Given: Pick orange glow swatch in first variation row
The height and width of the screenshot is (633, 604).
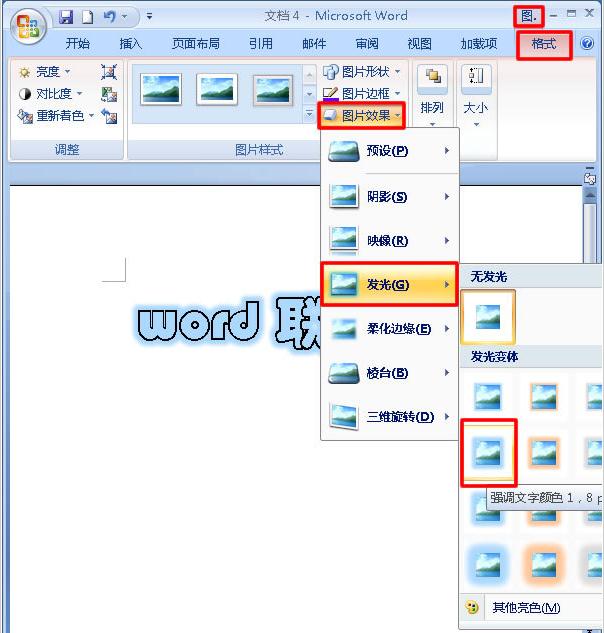Looking at the screenshot, I should 544,397.
